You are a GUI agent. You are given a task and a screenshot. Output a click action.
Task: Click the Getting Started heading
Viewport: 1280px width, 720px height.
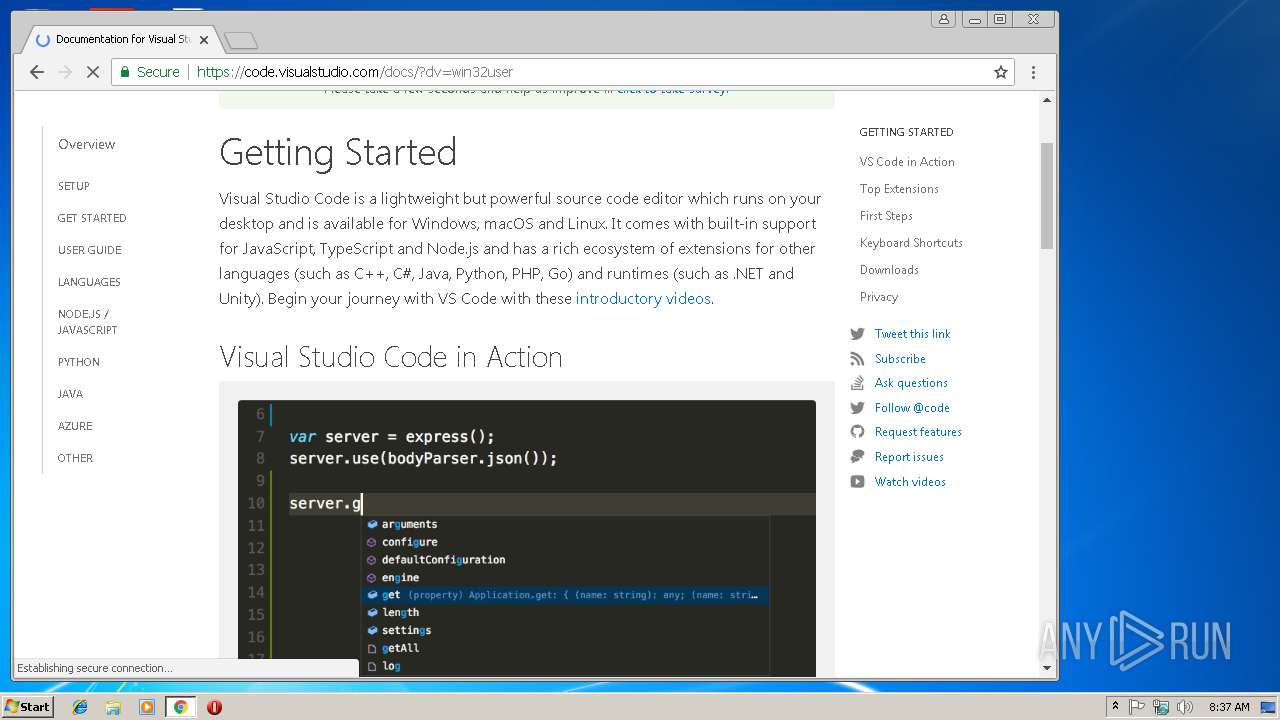coord(338,153)
